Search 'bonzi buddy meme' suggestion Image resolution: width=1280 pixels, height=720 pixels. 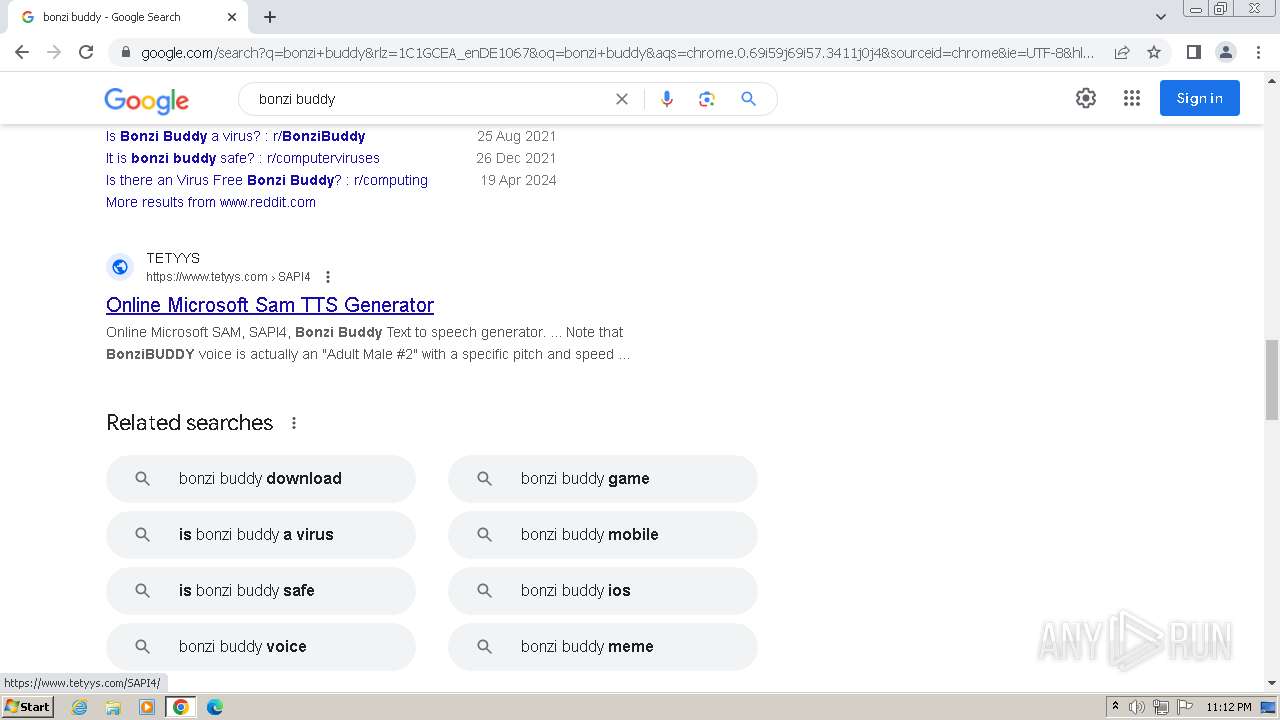603,647
